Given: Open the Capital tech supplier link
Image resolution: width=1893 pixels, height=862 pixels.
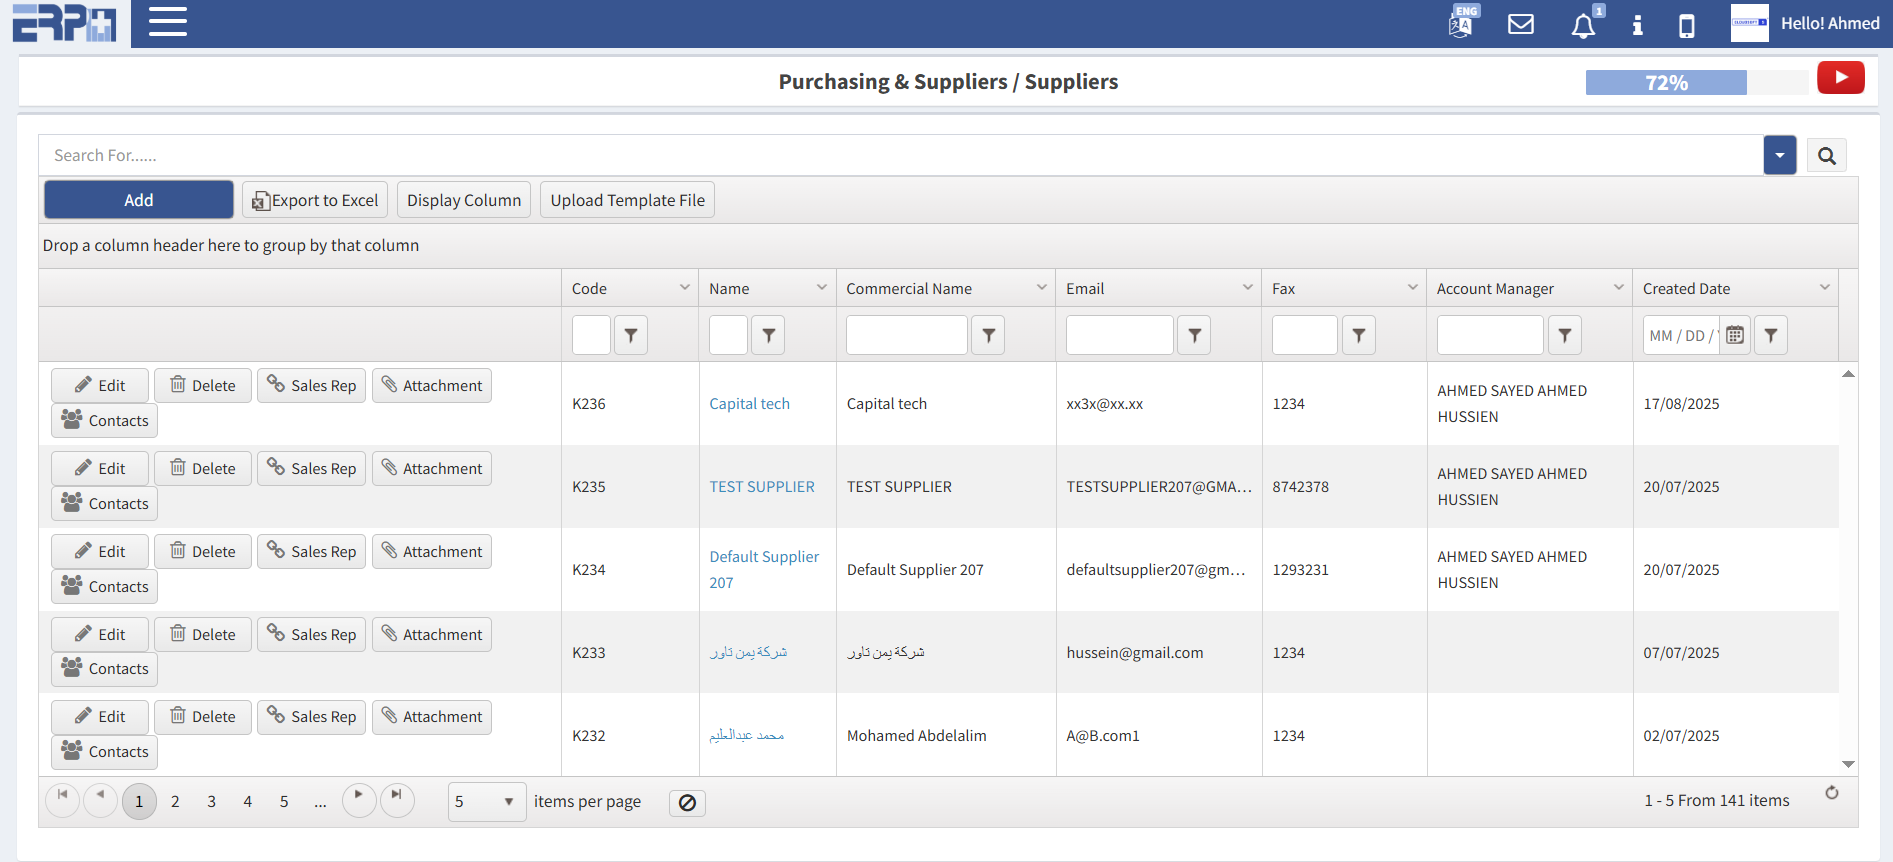Looking at the screenshot, I should [749, 404].
